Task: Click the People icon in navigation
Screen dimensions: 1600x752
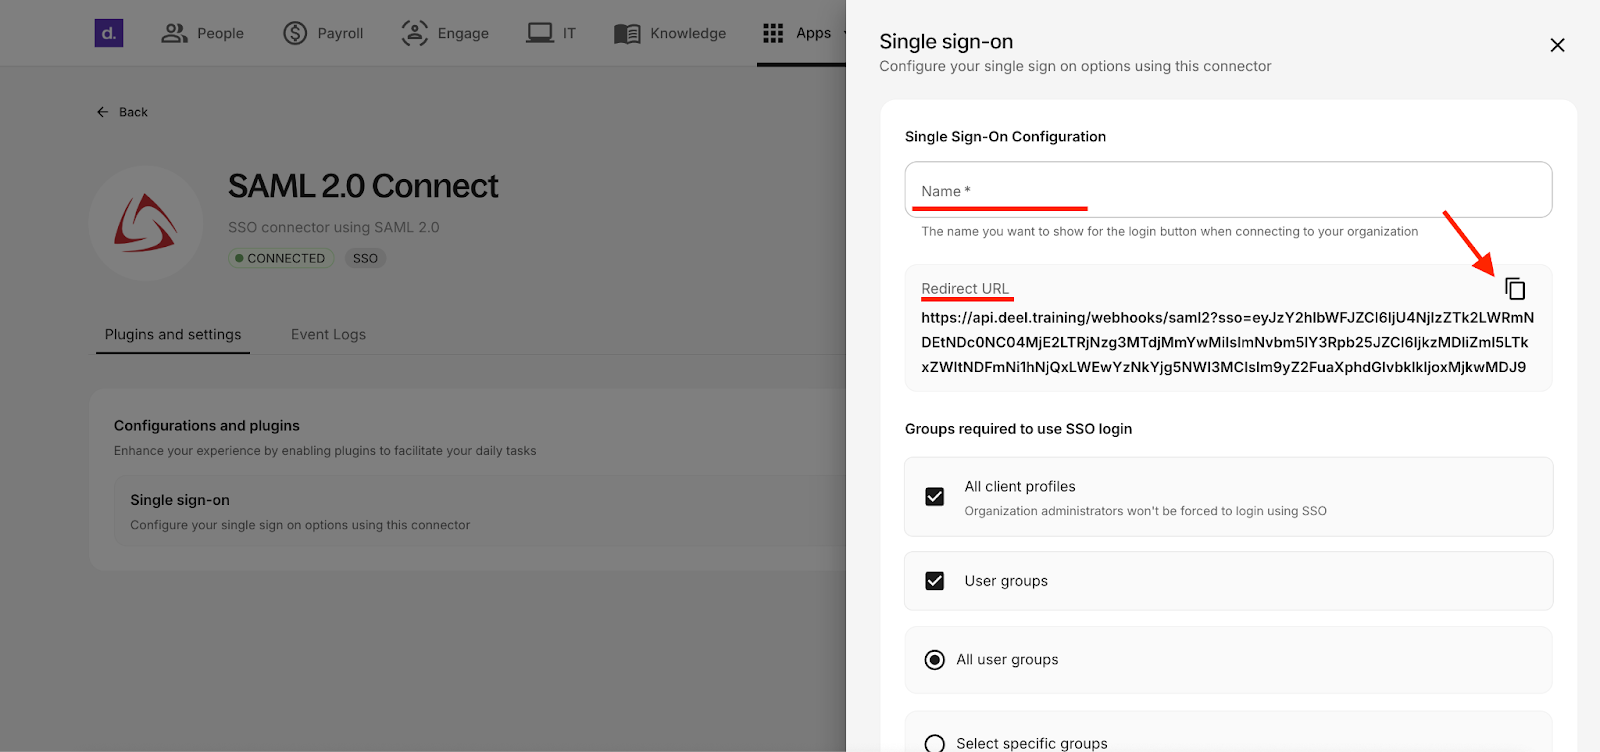Action: 174,33
